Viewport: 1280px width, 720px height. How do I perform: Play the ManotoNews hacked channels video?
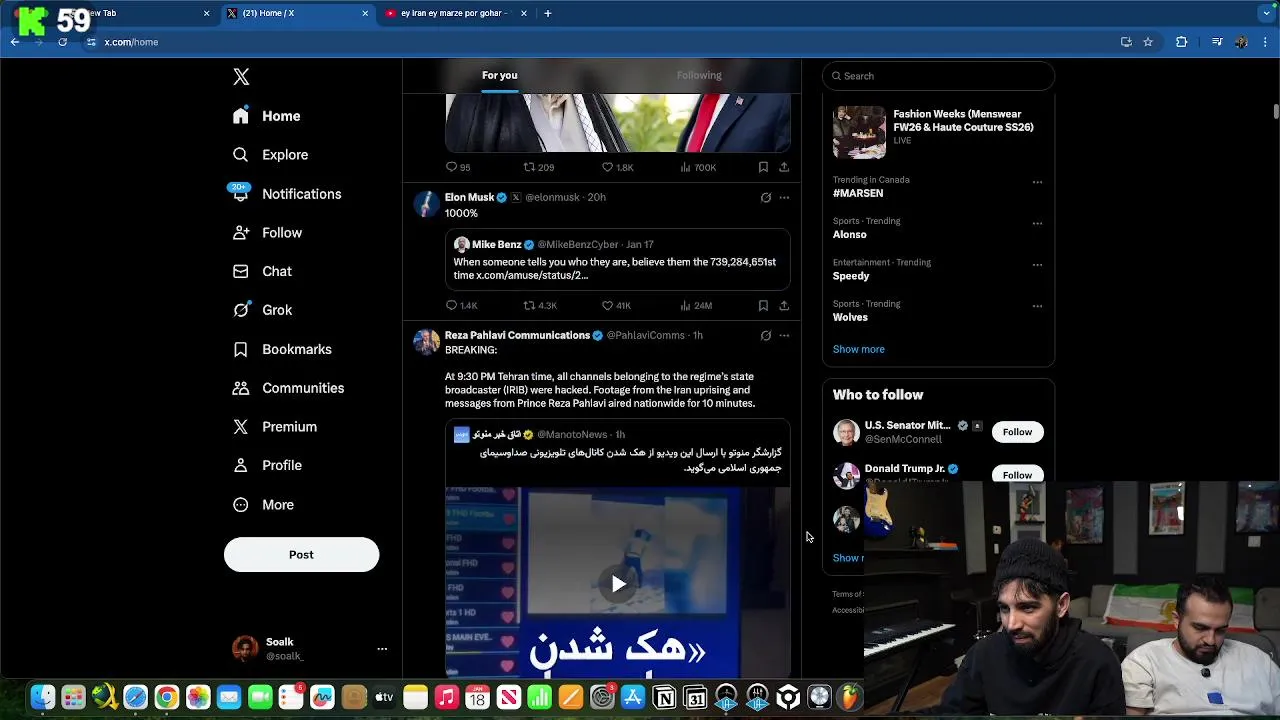(x=618, y=584)
